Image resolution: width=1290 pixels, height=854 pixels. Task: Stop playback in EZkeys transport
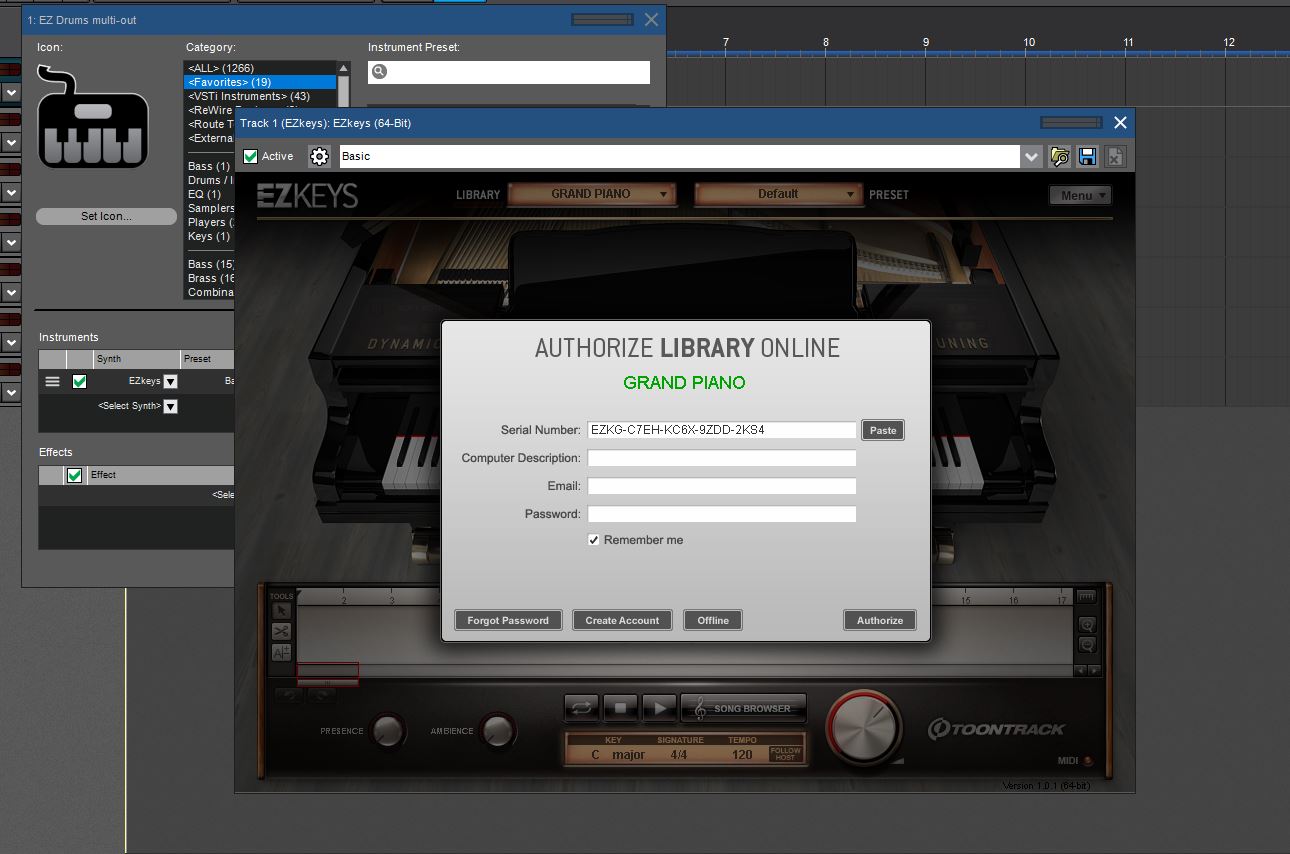[x=620, y=708]
